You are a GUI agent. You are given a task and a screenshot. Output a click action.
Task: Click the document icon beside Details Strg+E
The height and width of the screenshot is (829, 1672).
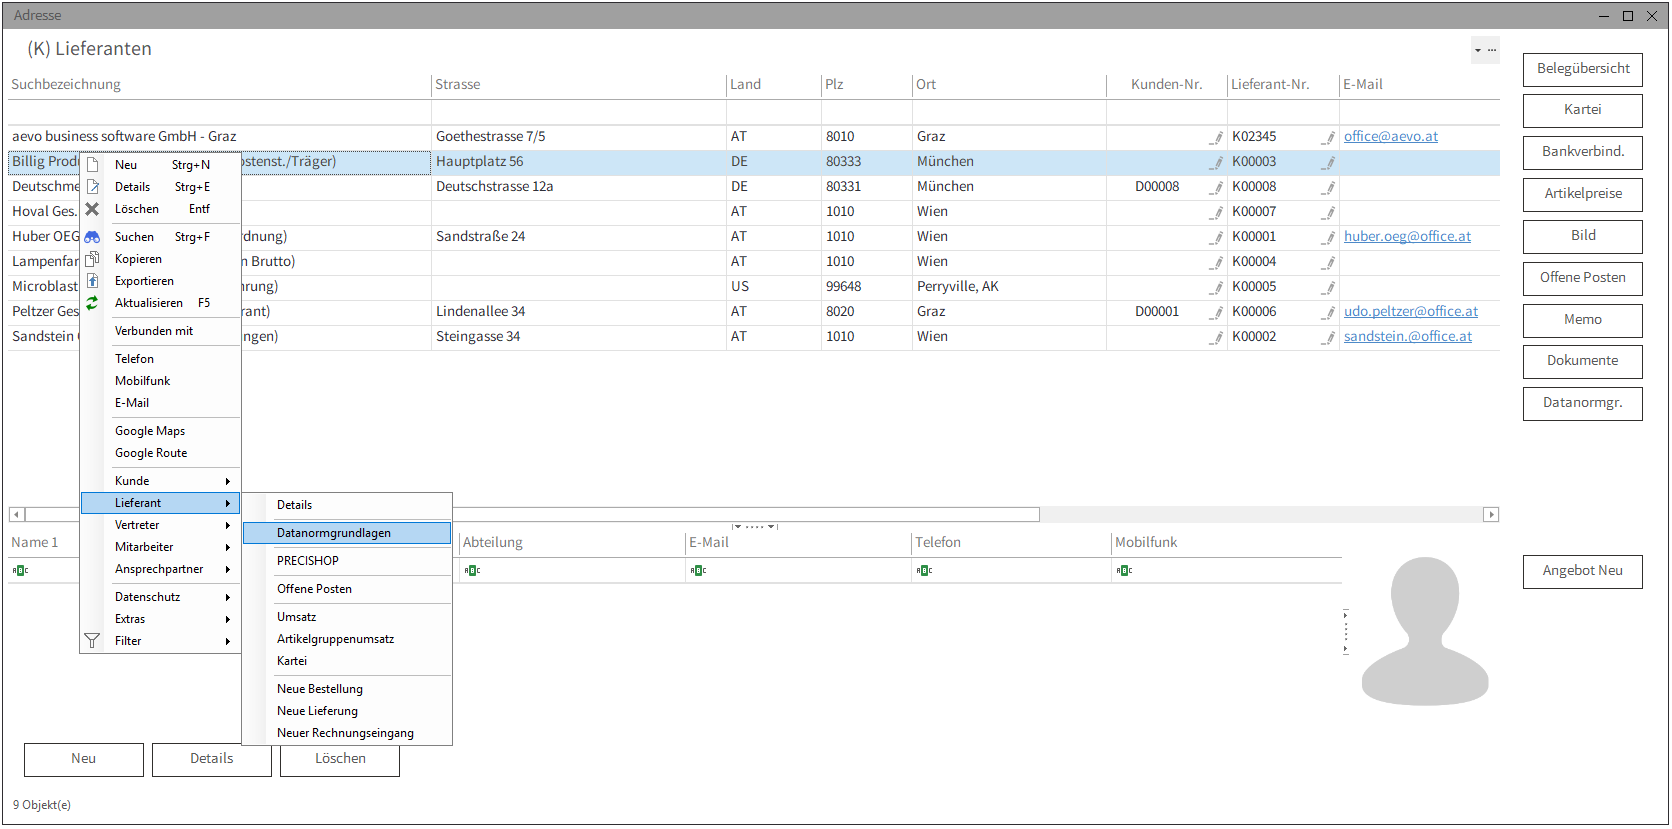point(92,187)
